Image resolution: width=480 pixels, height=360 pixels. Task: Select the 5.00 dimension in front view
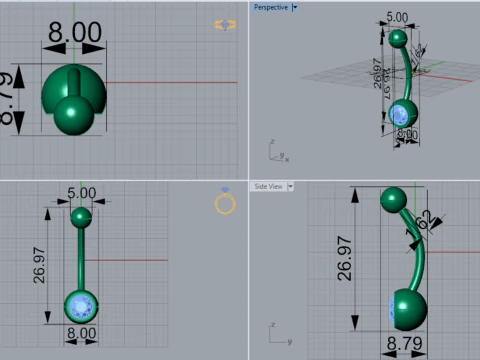coord(82,193)
